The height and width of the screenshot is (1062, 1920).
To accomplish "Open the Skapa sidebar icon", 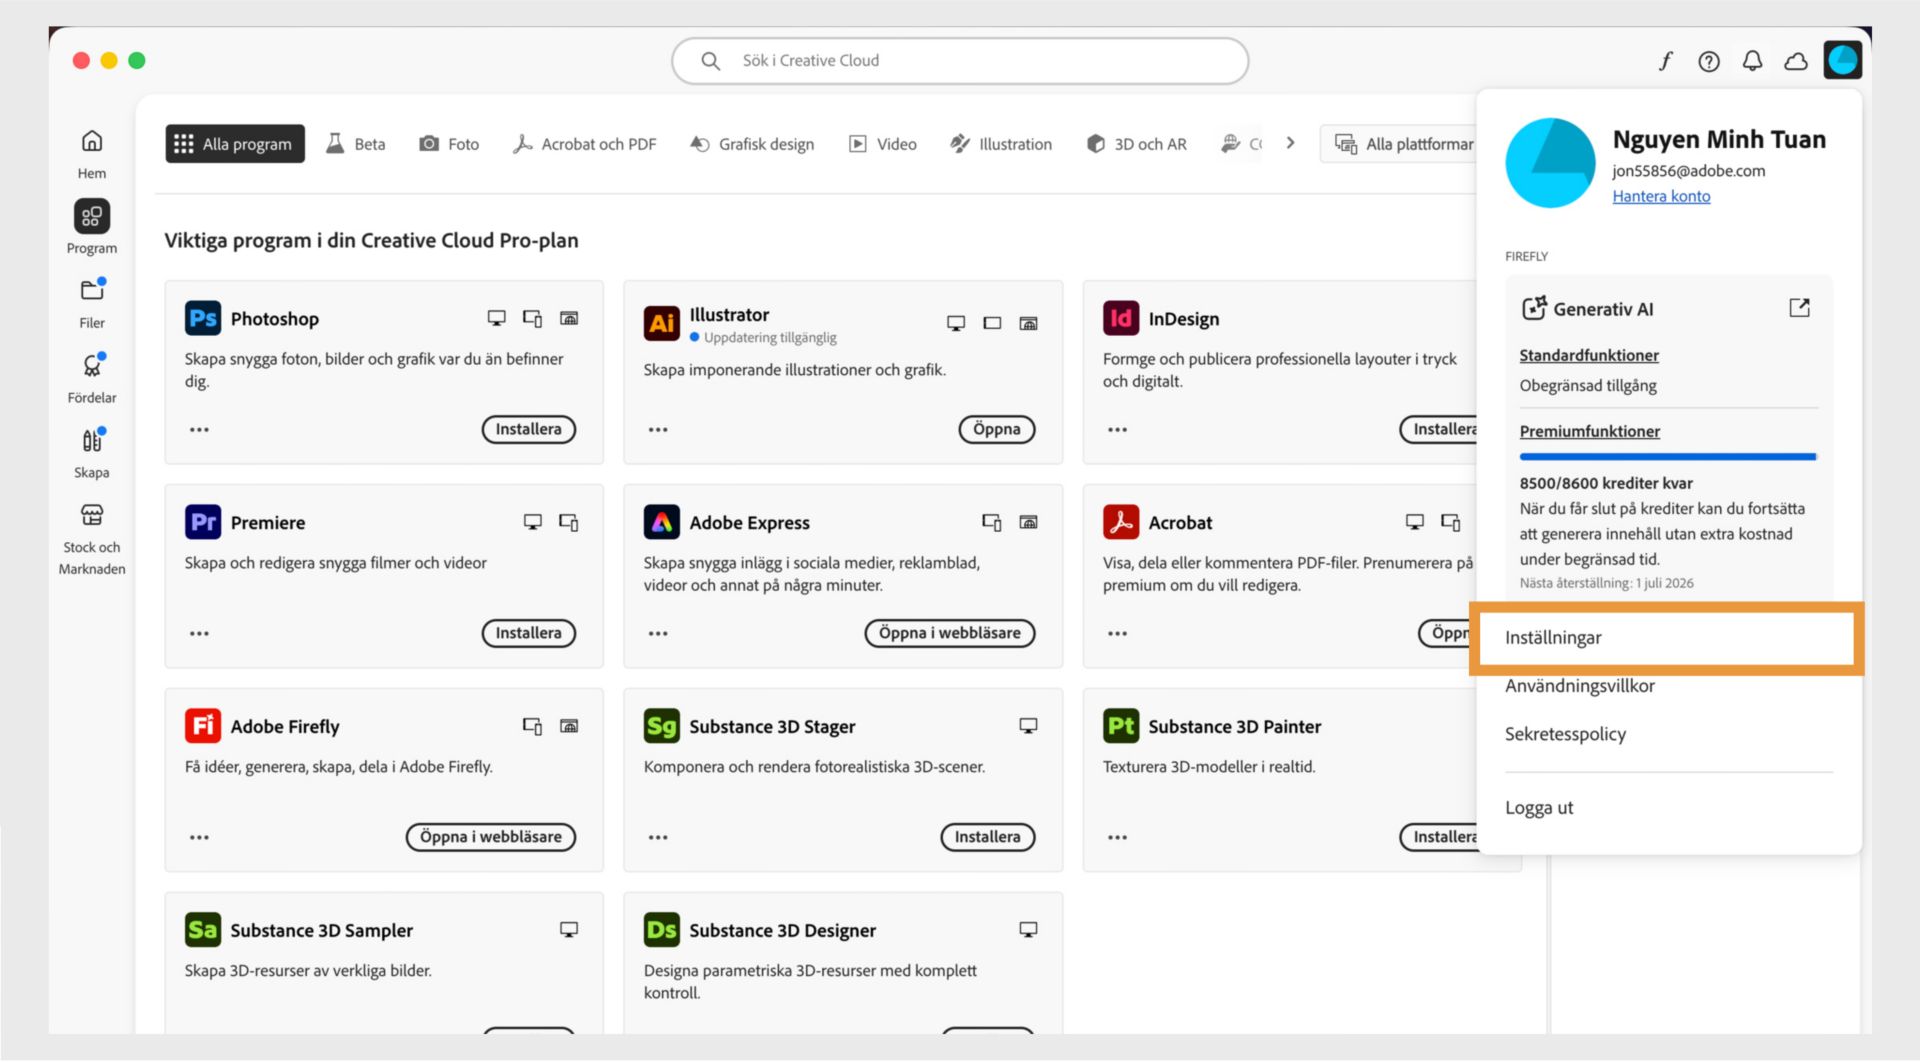I will 92,440.
